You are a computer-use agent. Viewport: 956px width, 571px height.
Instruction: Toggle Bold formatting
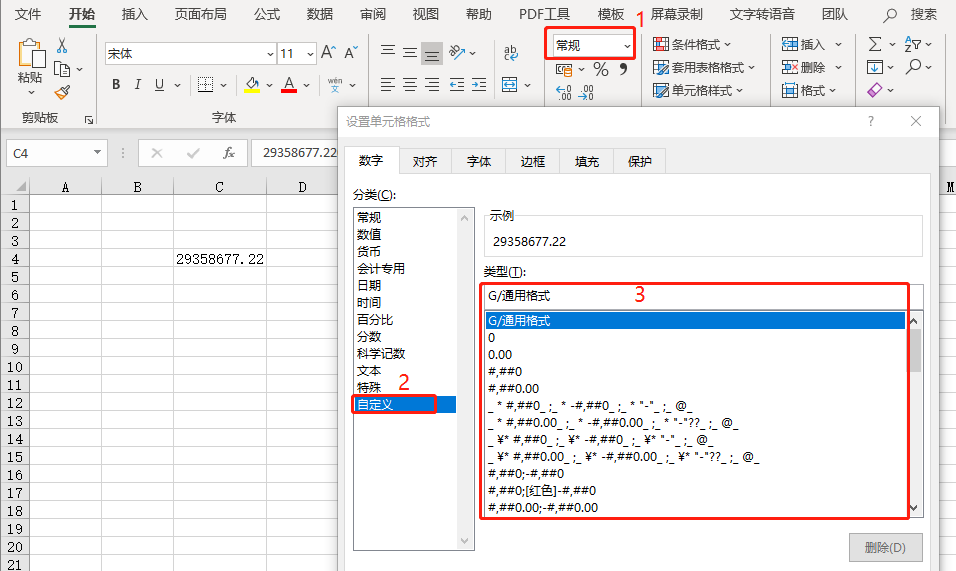pyautogui.click(x=116, y=84)
